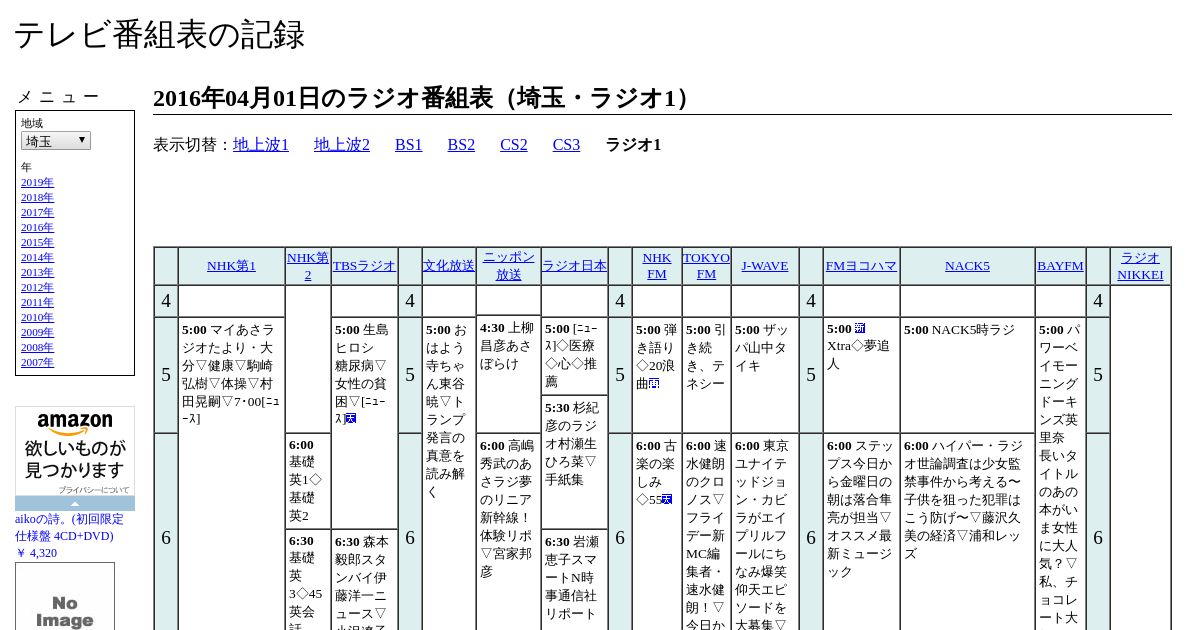Open the aikoの詩 product link
1200x630 pixels.
click(69, 536)
